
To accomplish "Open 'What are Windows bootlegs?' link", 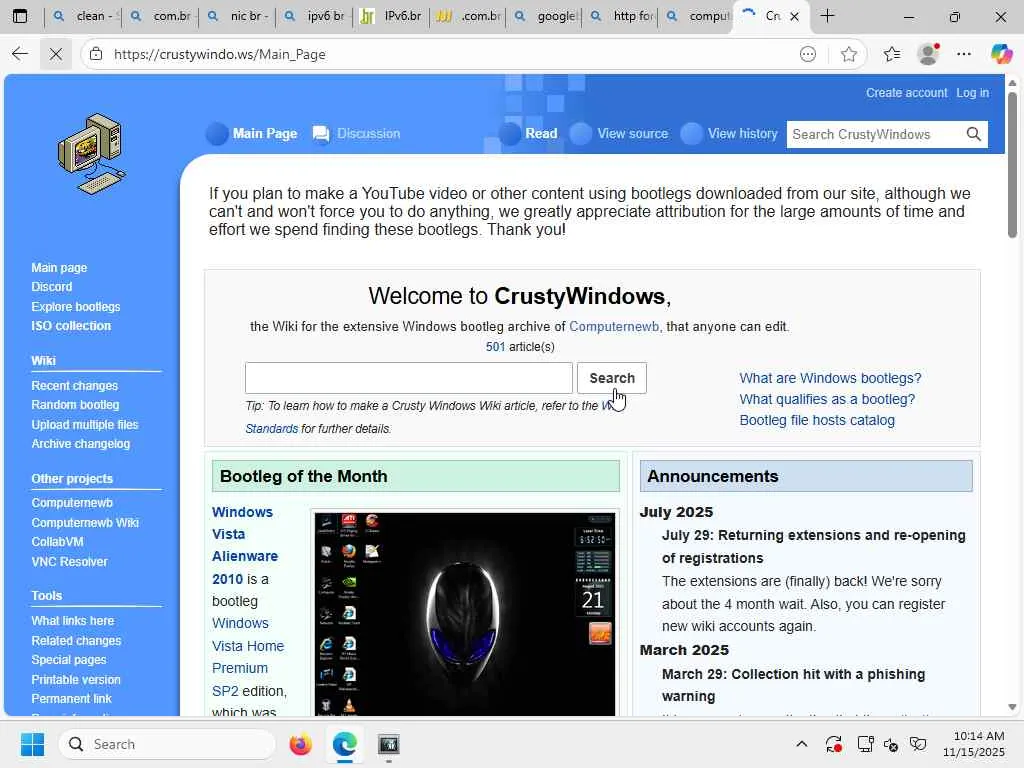I will [x=830, y=378].
